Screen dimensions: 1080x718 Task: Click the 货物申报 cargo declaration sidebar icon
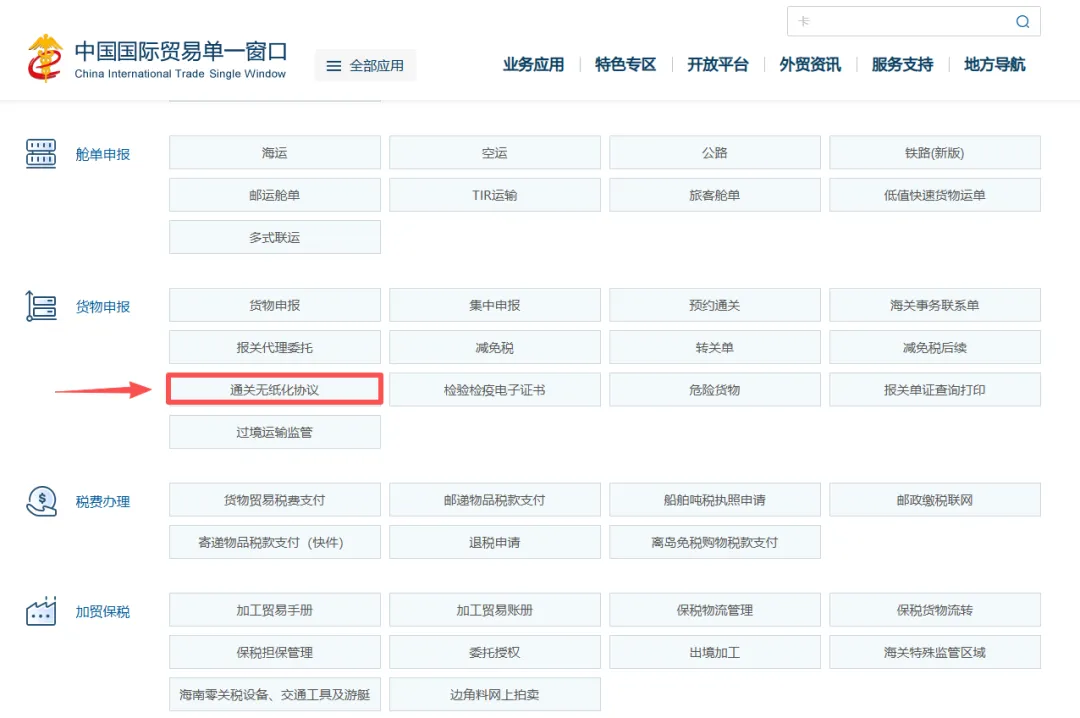pos(40,306)
